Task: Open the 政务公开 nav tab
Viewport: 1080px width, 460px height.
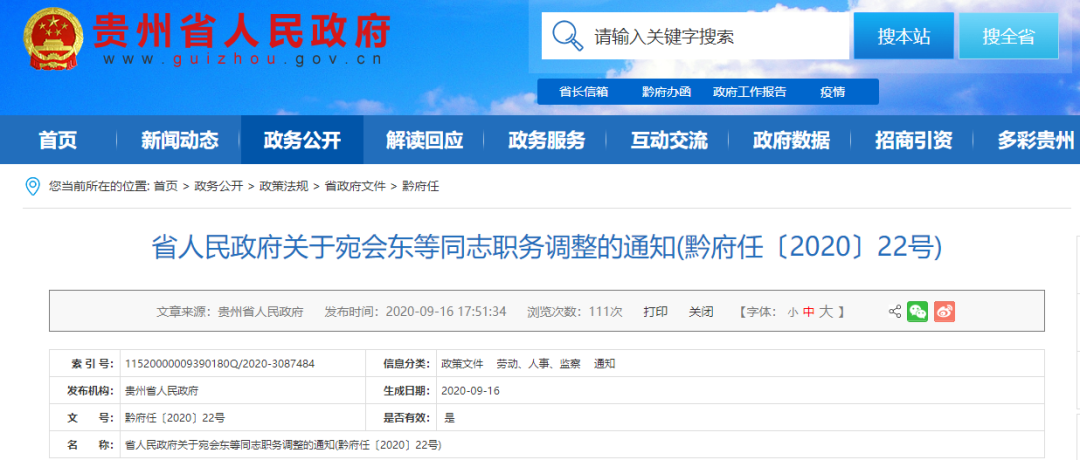Action: 302,140
